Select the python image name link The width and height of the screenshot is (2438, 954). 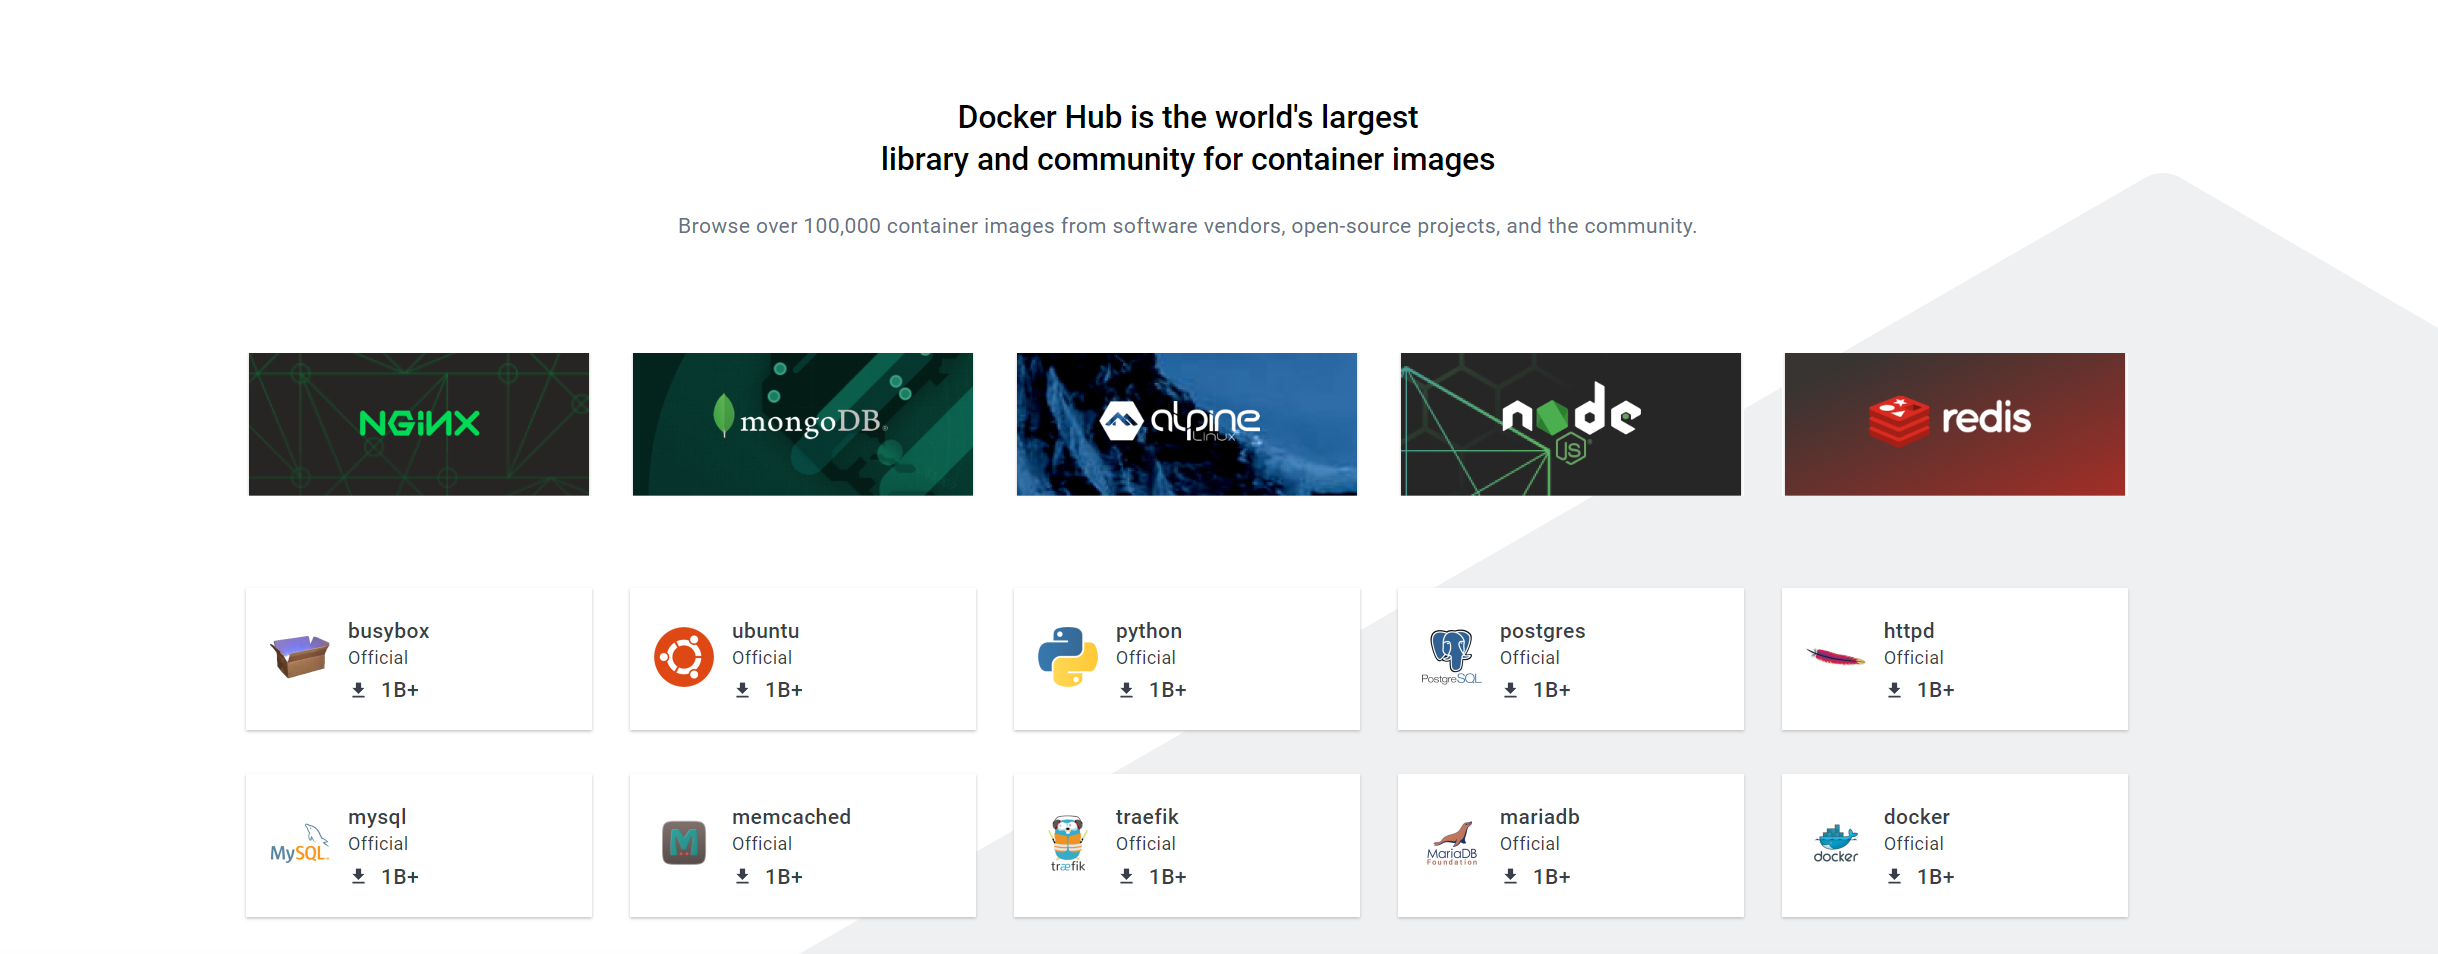coord(1148,631)
